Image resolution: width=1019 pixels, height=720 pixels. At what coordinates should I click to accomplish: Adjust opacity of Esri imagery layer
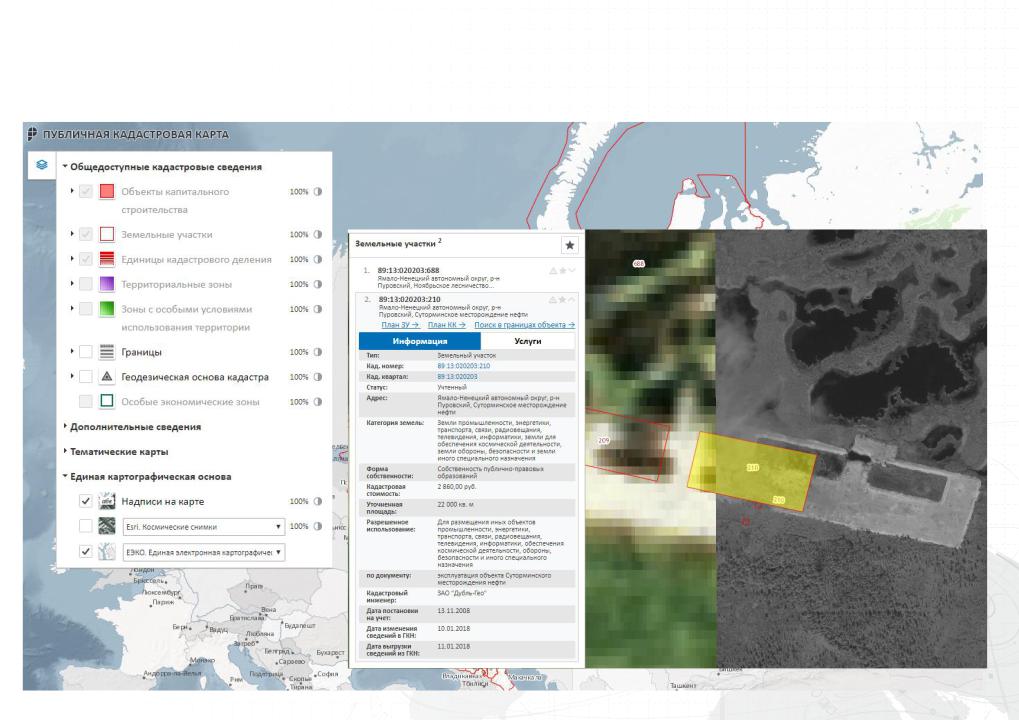tap(318, 526)
